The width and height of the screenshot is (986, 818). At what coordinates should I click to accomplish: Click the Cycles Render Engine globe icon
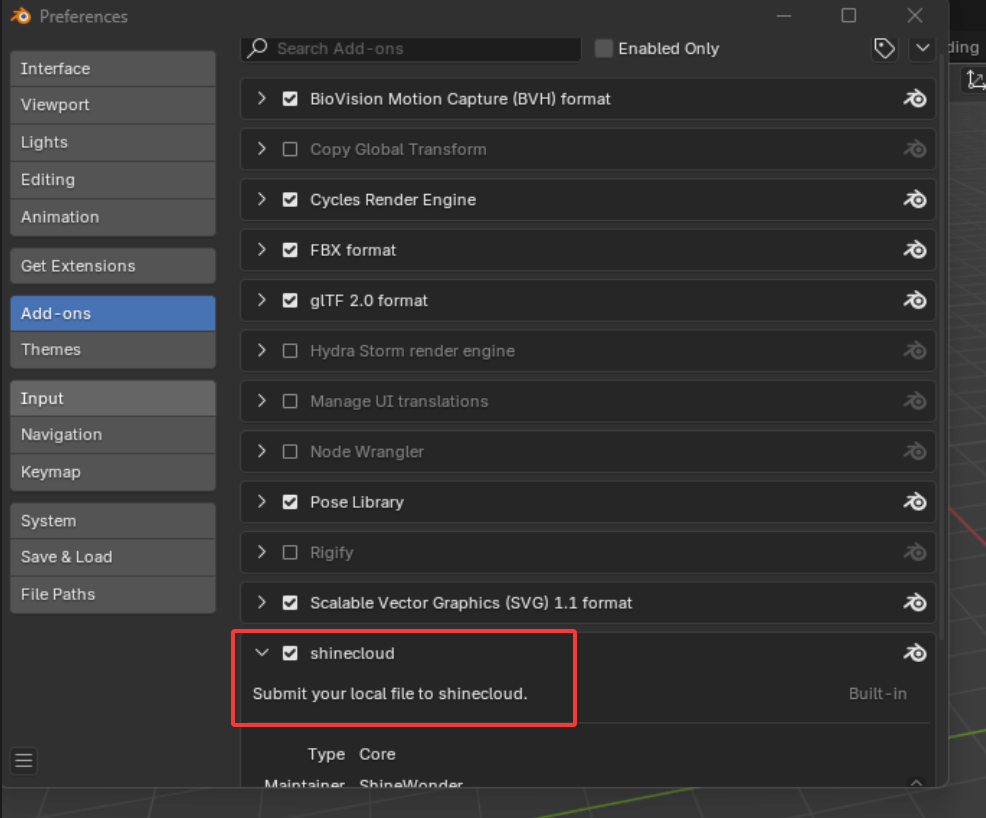[915, 199]
